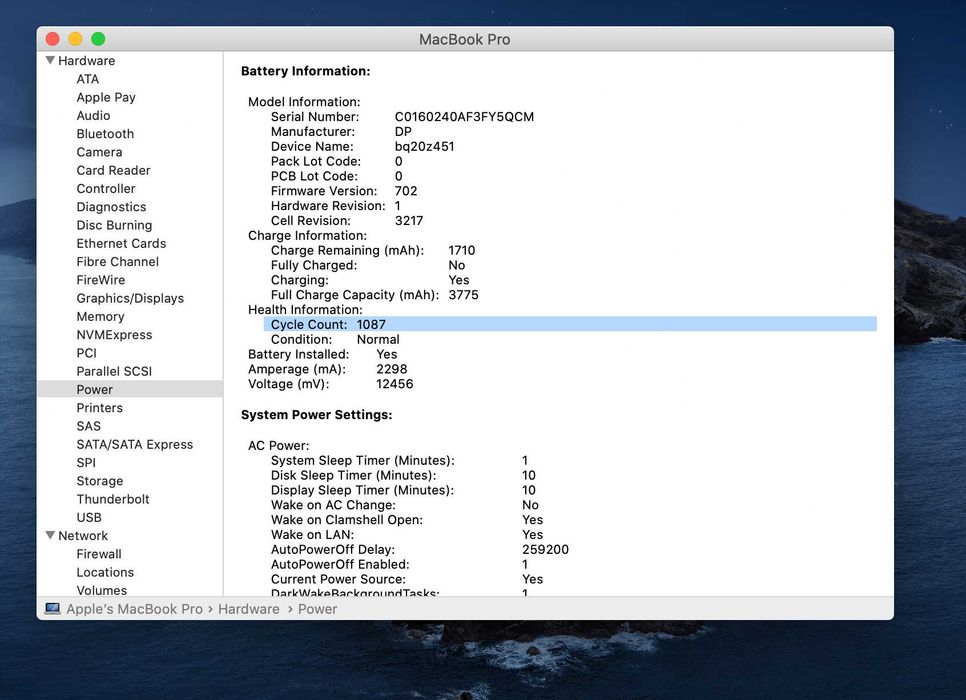Image resolution: width=966 pixels, height=700 pixels.
Task: Click Power in the path bar
Action: [317, 609]
